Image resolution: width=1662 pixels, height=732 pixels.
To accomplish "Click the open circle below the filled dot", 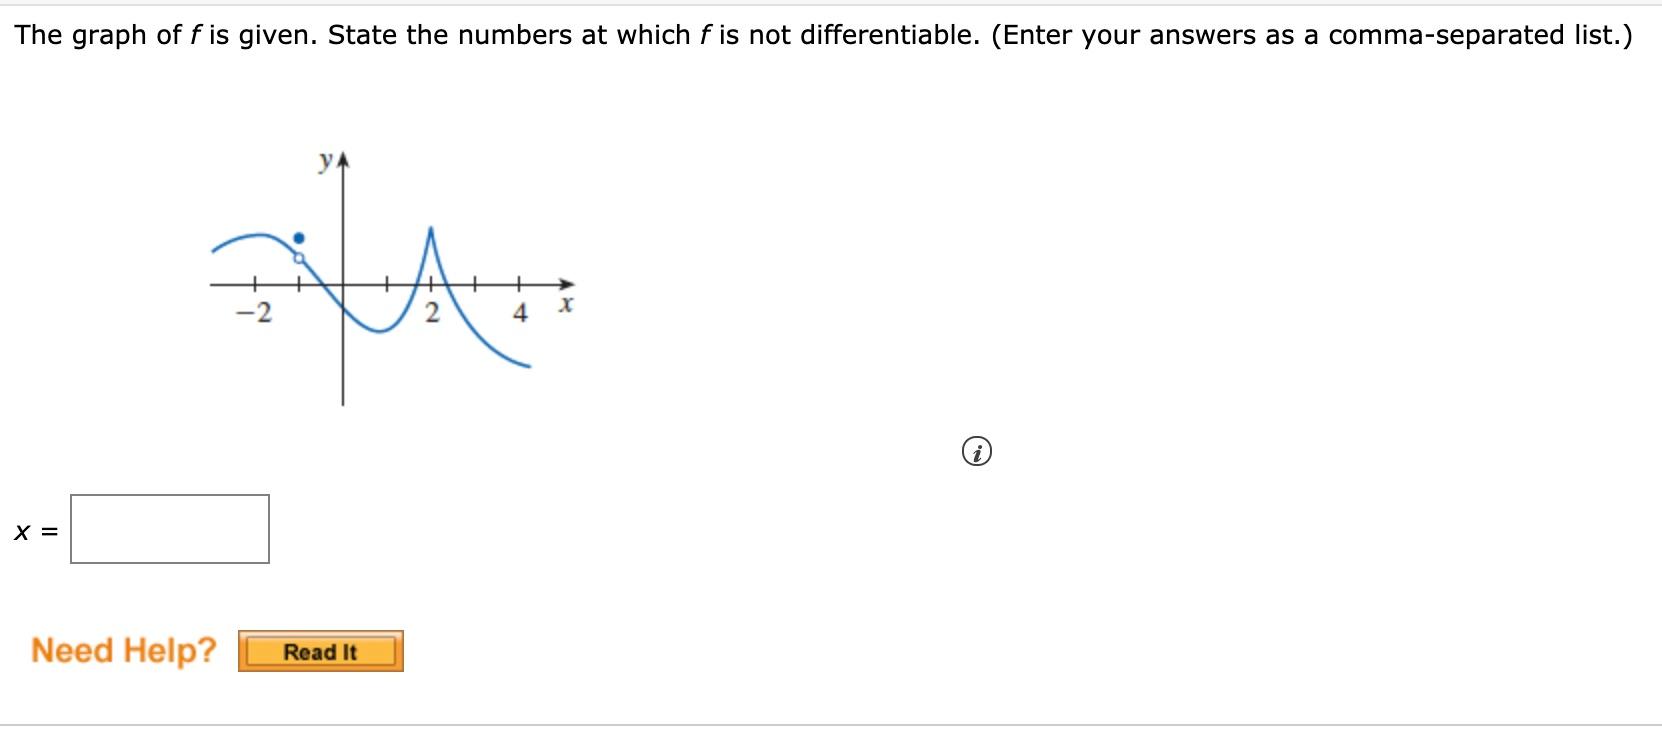I will pos(298,258).
